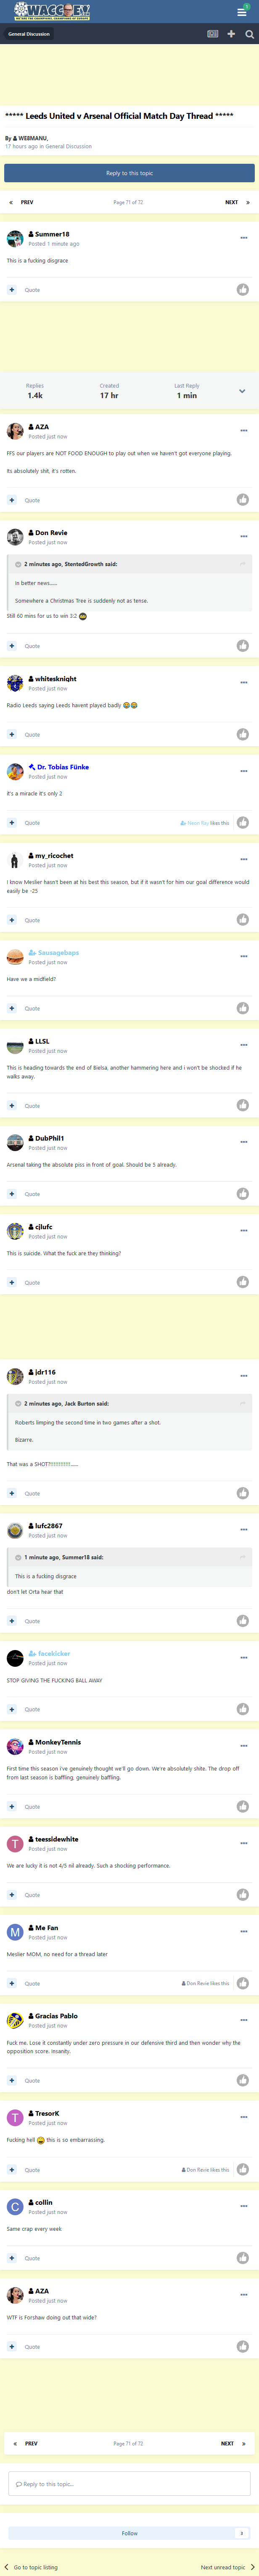Click Reply to this topic button

pos(130,173)
